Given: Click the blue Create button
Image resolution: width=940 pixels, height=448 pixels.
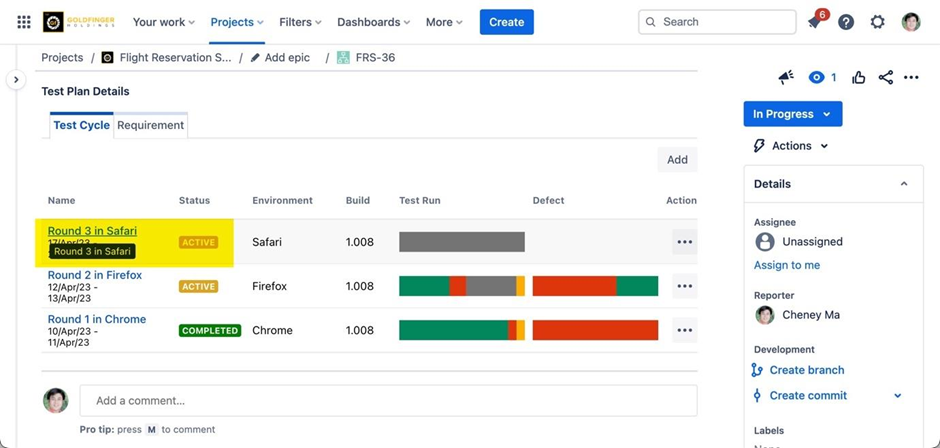Looking at the screenshot, I should click(506, 22).
